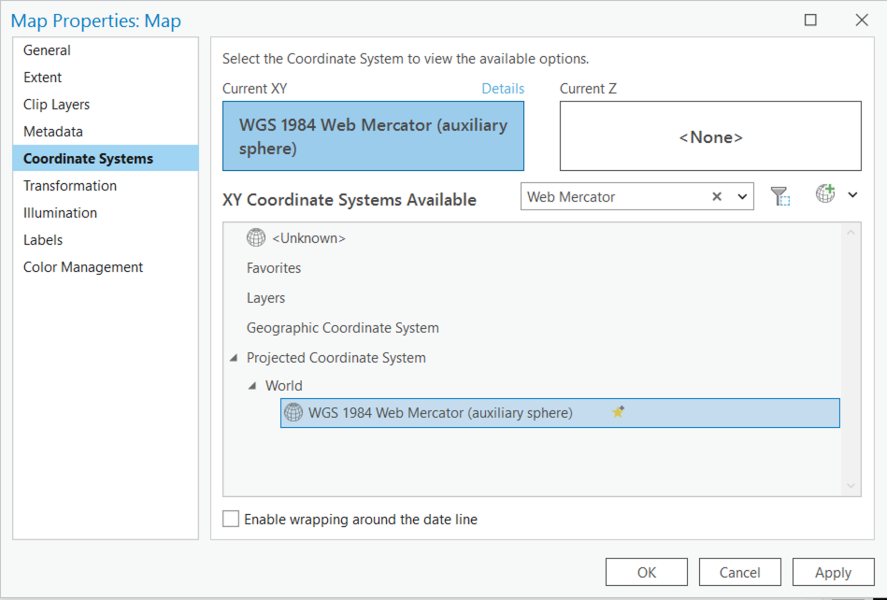887x600 pixels.
Task: Apply the coordinate system changes
Action: [x=833, y=571]
